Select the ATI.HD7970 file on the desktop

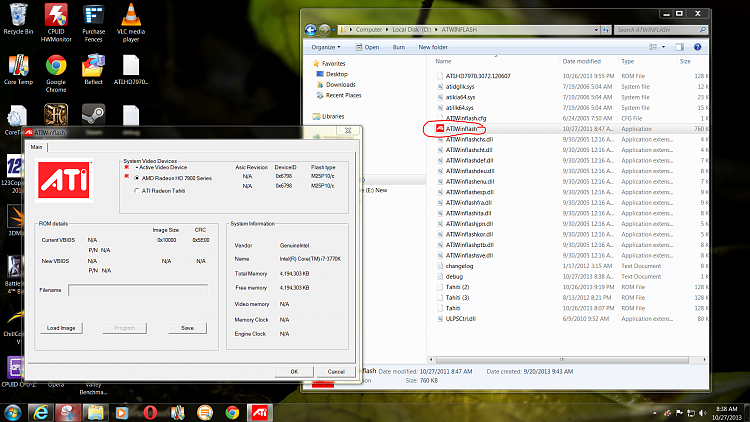click(x=131, y=70)
